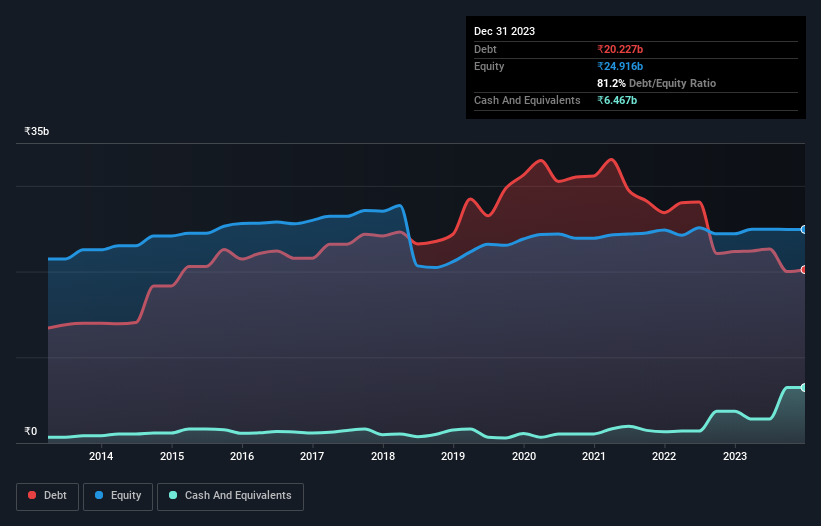821x526 pixels.
Task: Click the 2022 x-axis label
Action: (664, 456)
